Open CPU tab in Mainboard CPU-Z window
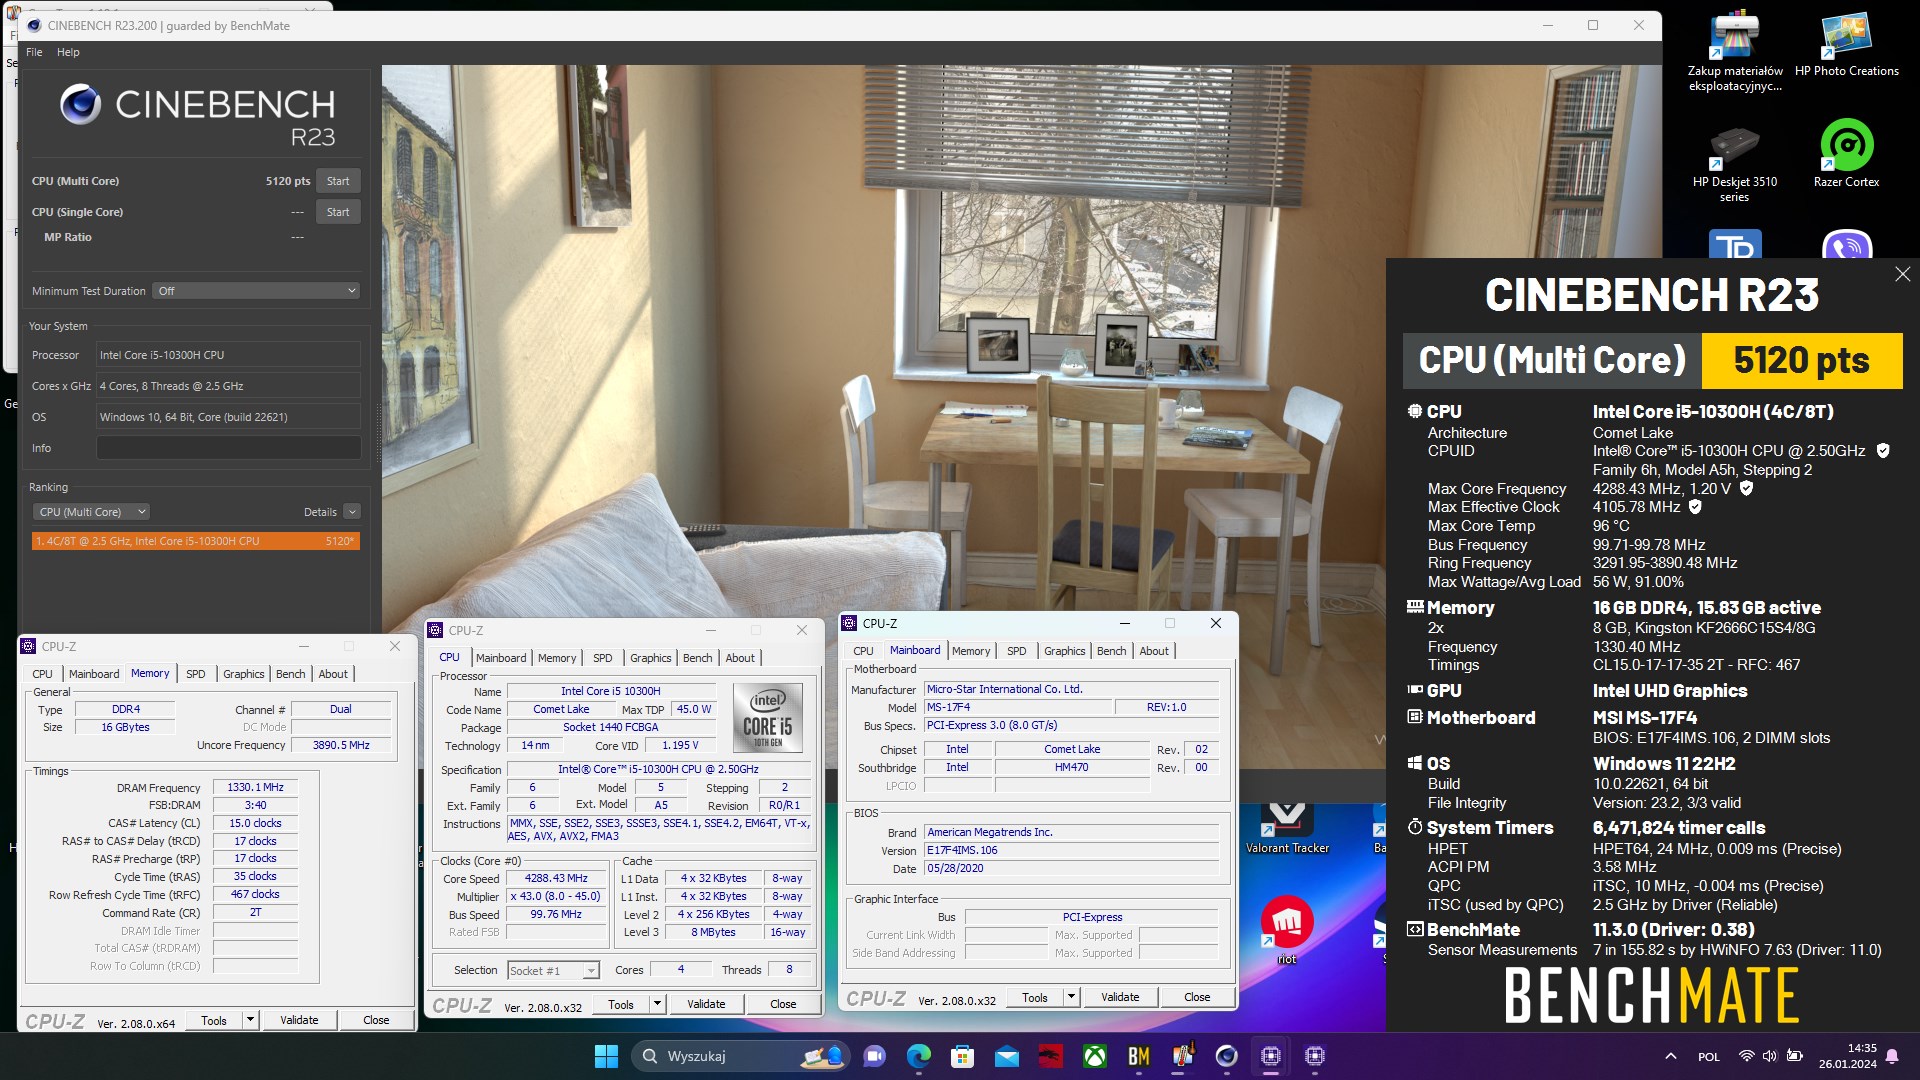The image size is (1920, 1080). tap(863, 651)
